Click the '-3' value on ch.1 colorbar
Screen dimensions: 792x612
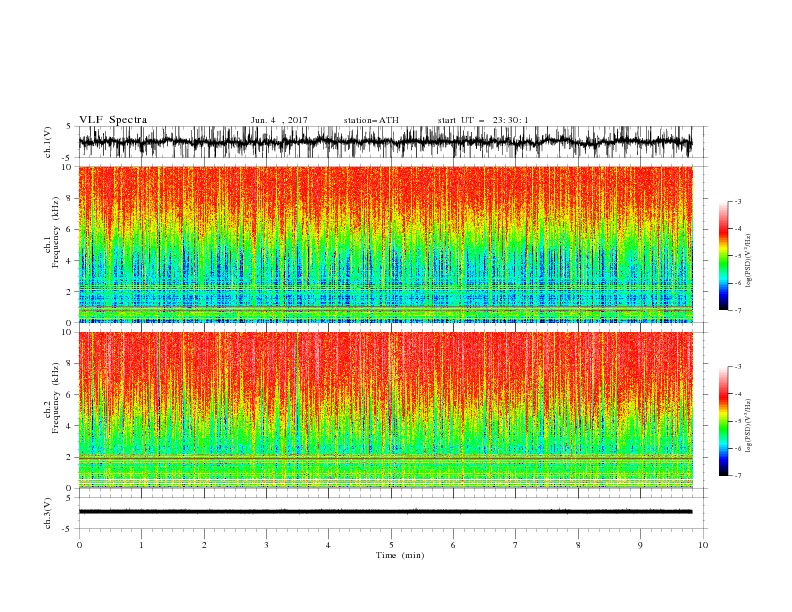tap(737, 201)
